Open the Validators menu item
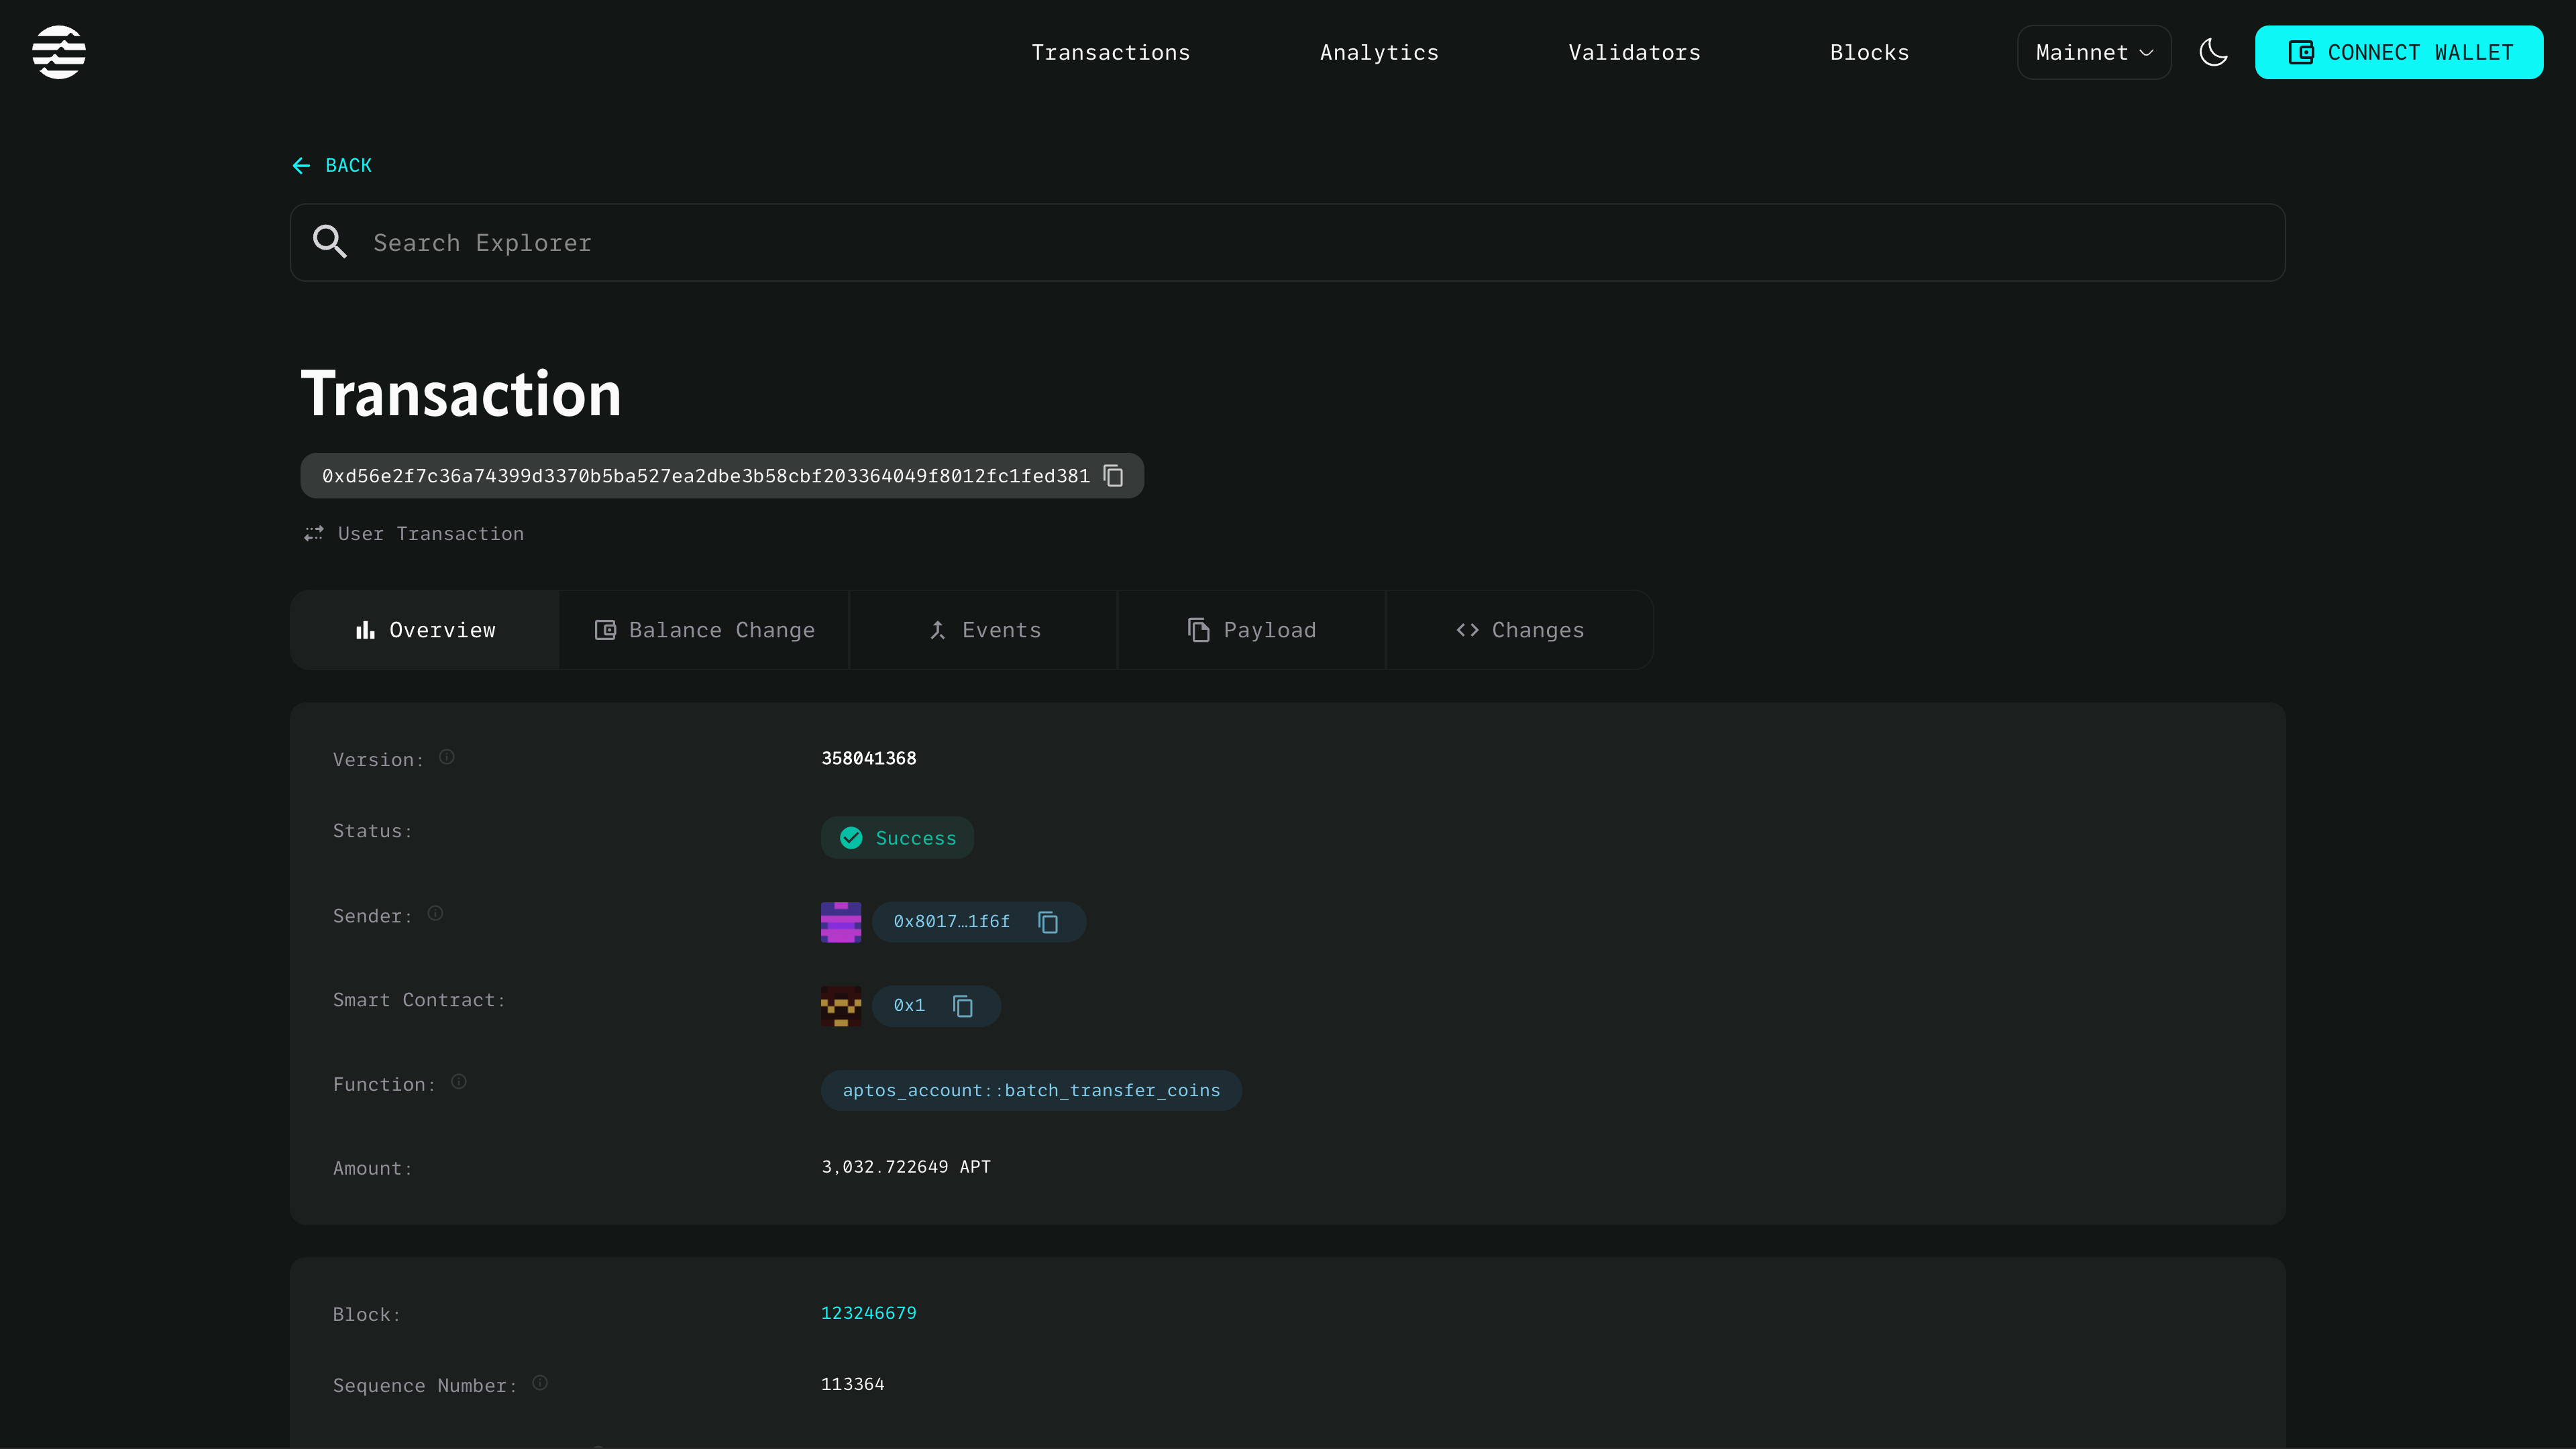This screenshot has height=1449, width=2576. click(1634, 52)
